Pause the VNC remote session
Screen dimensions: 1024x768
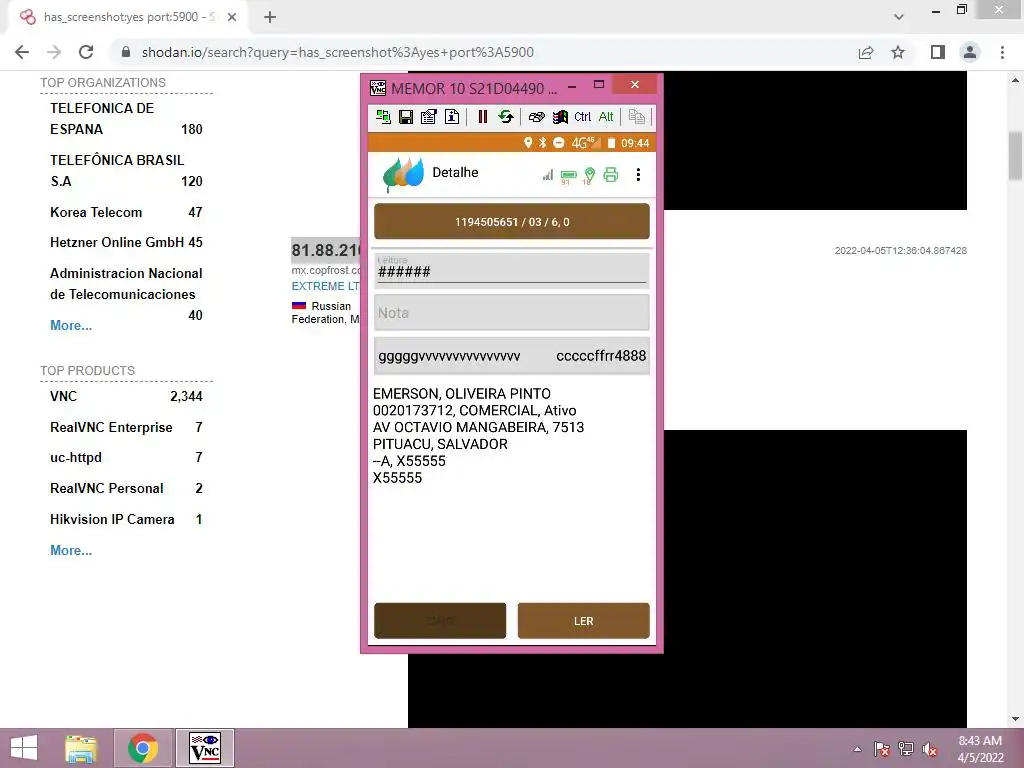[483, 117]
